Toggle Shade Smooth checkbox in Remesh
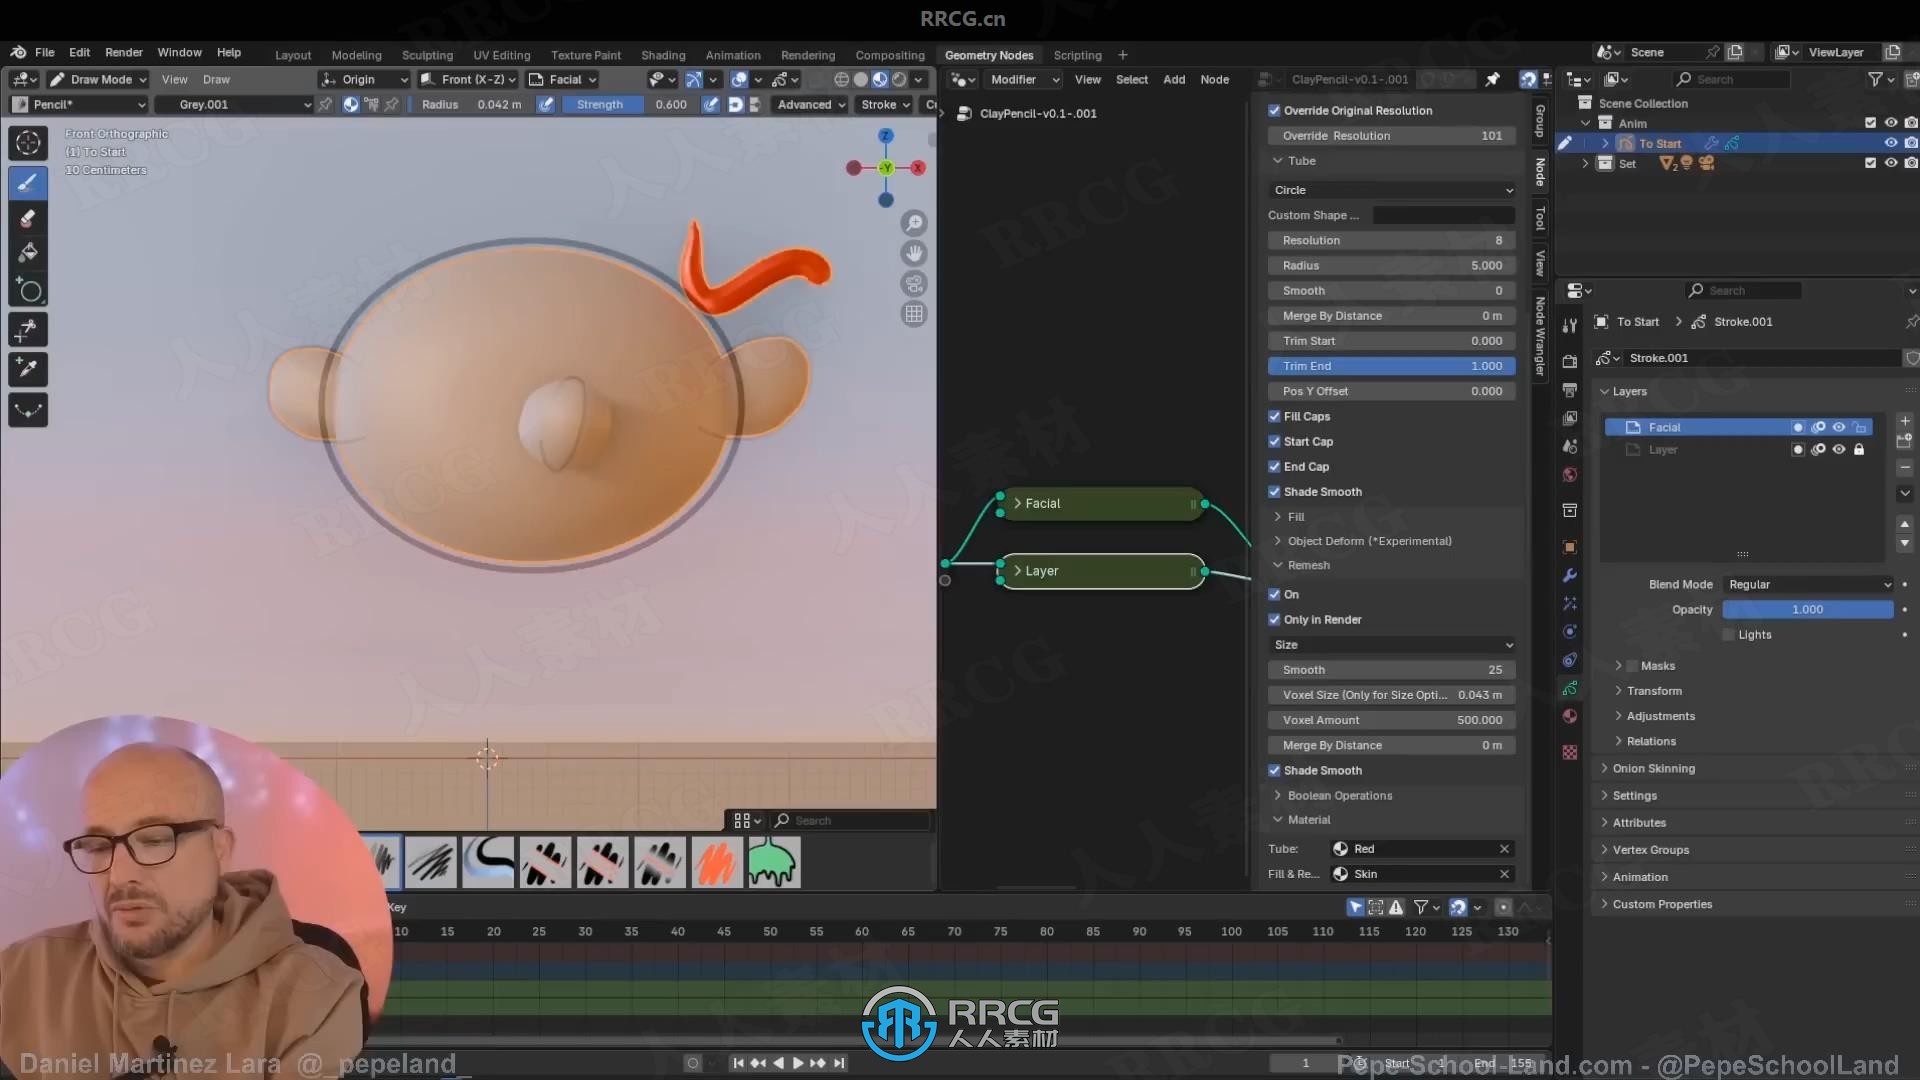Screen dimensions: 1920x1080 pos(1275,770)
